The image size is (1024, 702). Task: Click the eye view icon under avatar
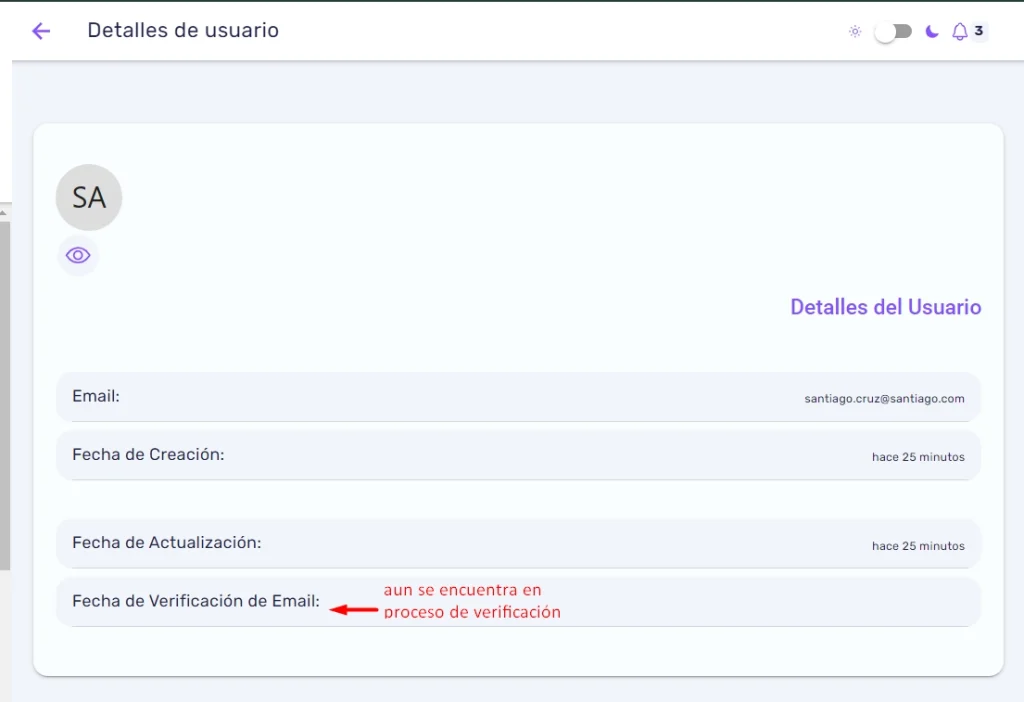pos(78,255)
